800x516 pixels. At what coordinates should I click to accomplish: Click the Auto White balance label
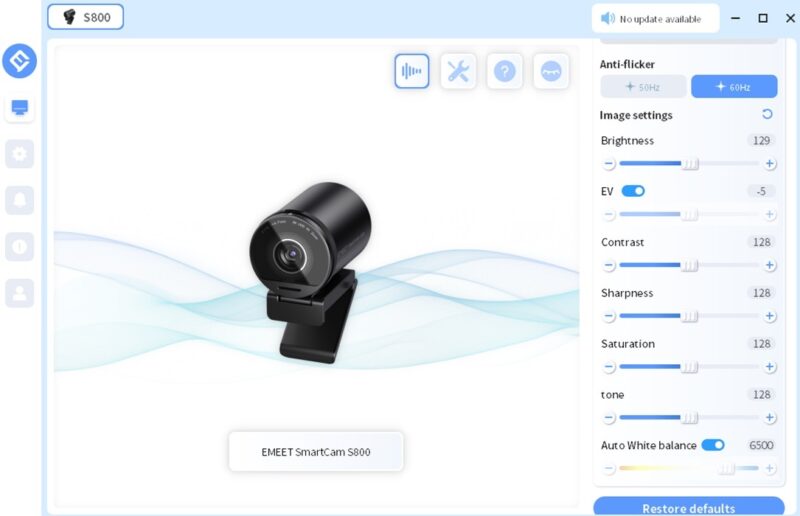click(x=648, y=445)
